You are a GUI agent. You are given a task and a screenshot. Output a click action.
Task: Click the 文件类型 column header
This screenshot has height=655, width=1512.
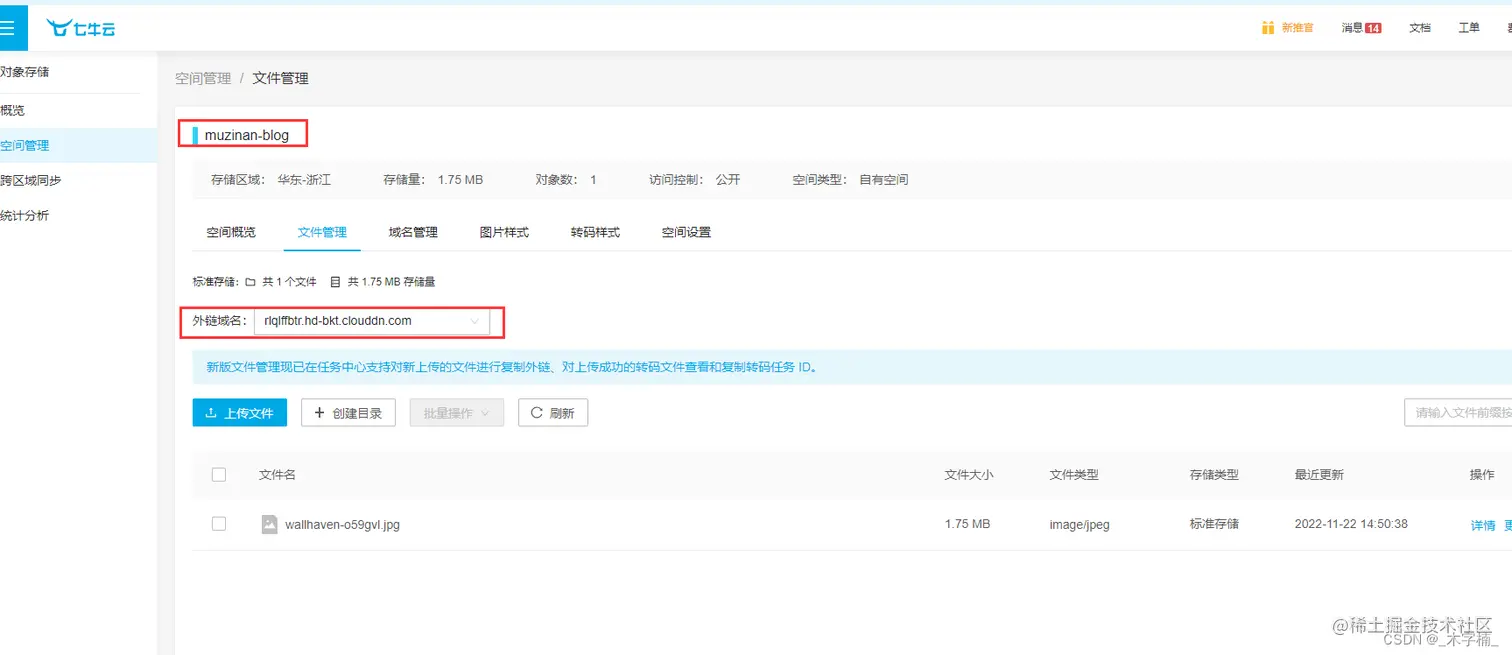coord(1074,475)
